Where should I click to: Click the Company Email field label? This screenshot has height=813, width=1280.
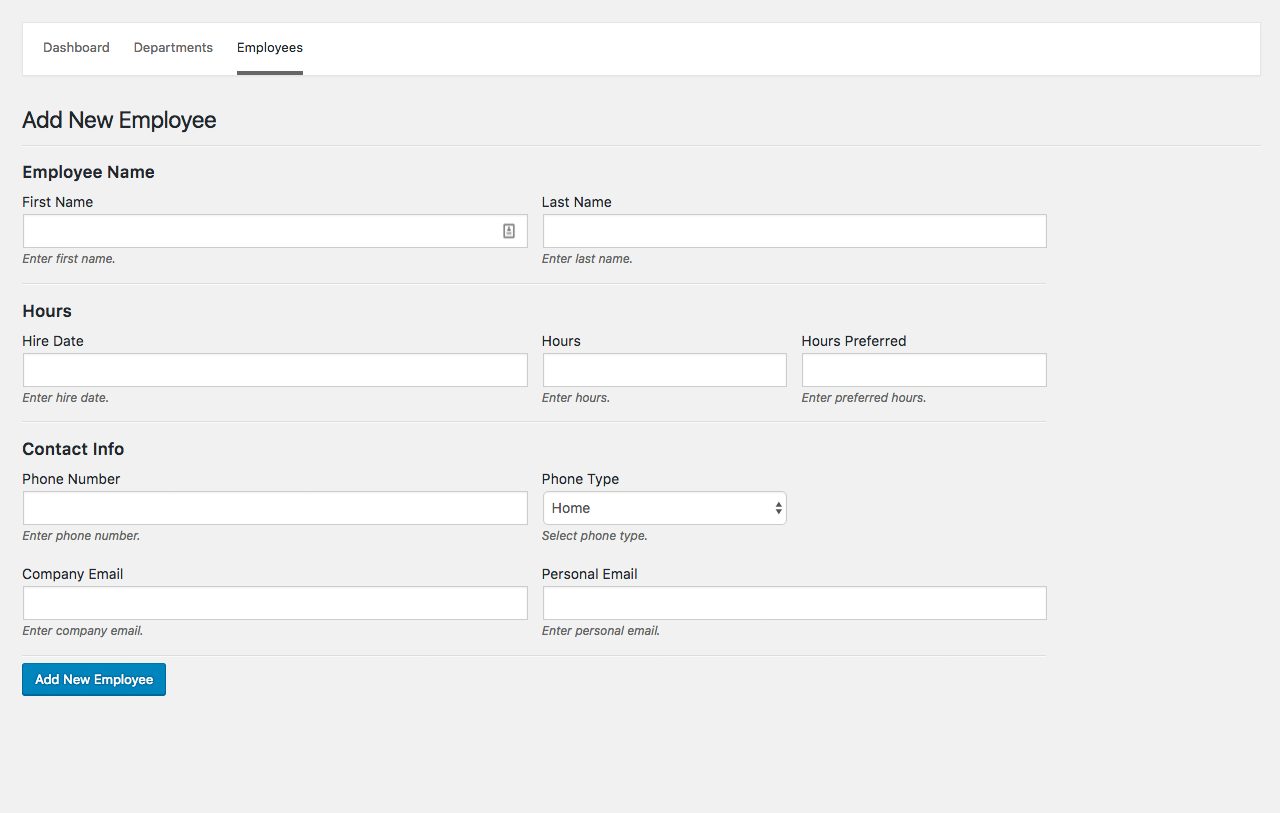tap(73, 574)
